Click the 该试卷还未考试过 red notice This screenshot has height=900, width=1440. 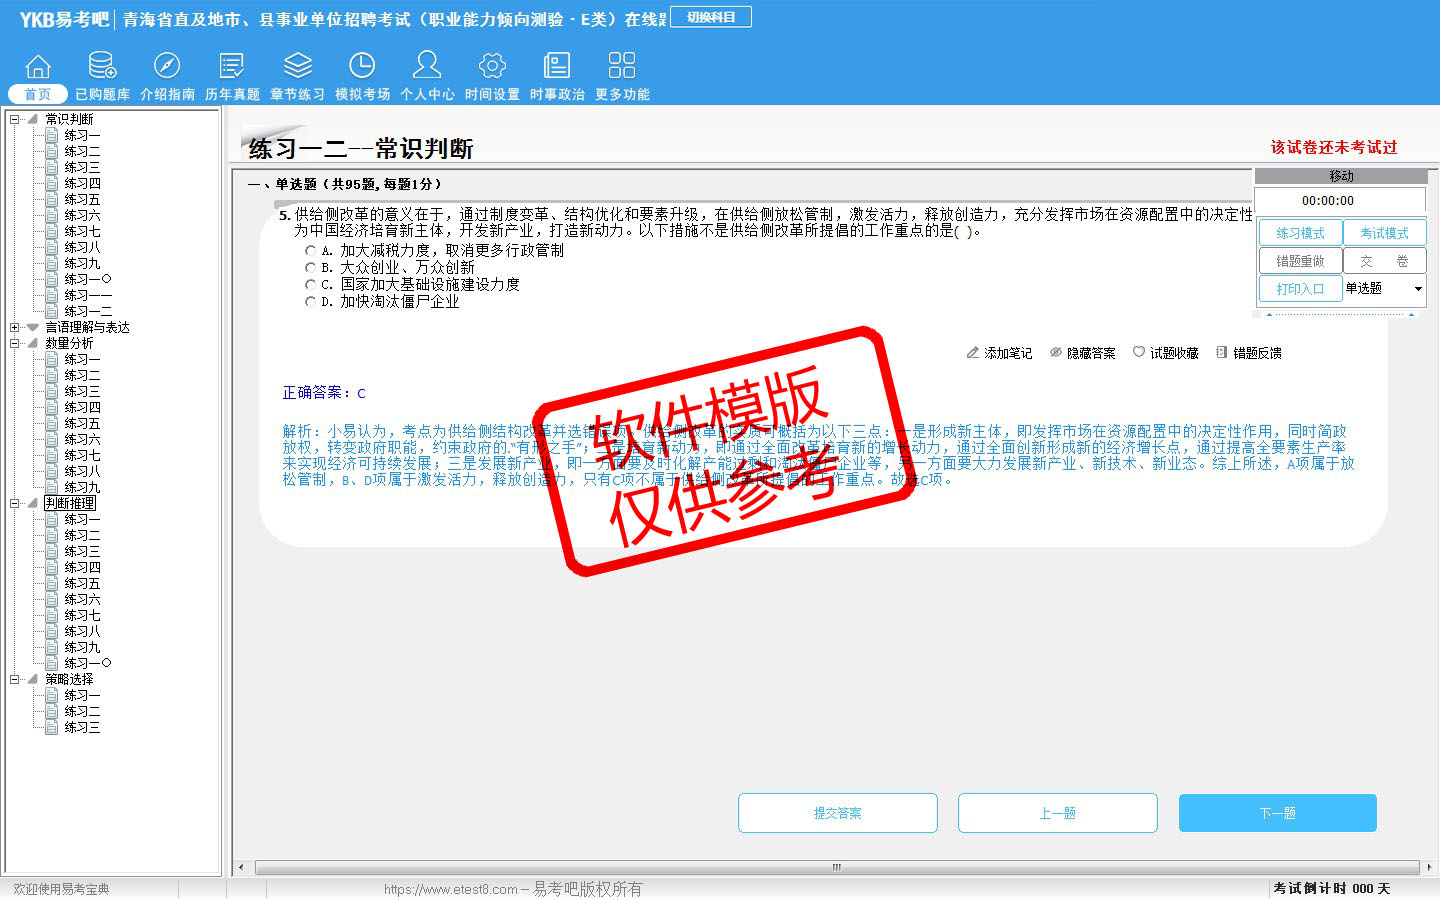[x=1334, y=147]
